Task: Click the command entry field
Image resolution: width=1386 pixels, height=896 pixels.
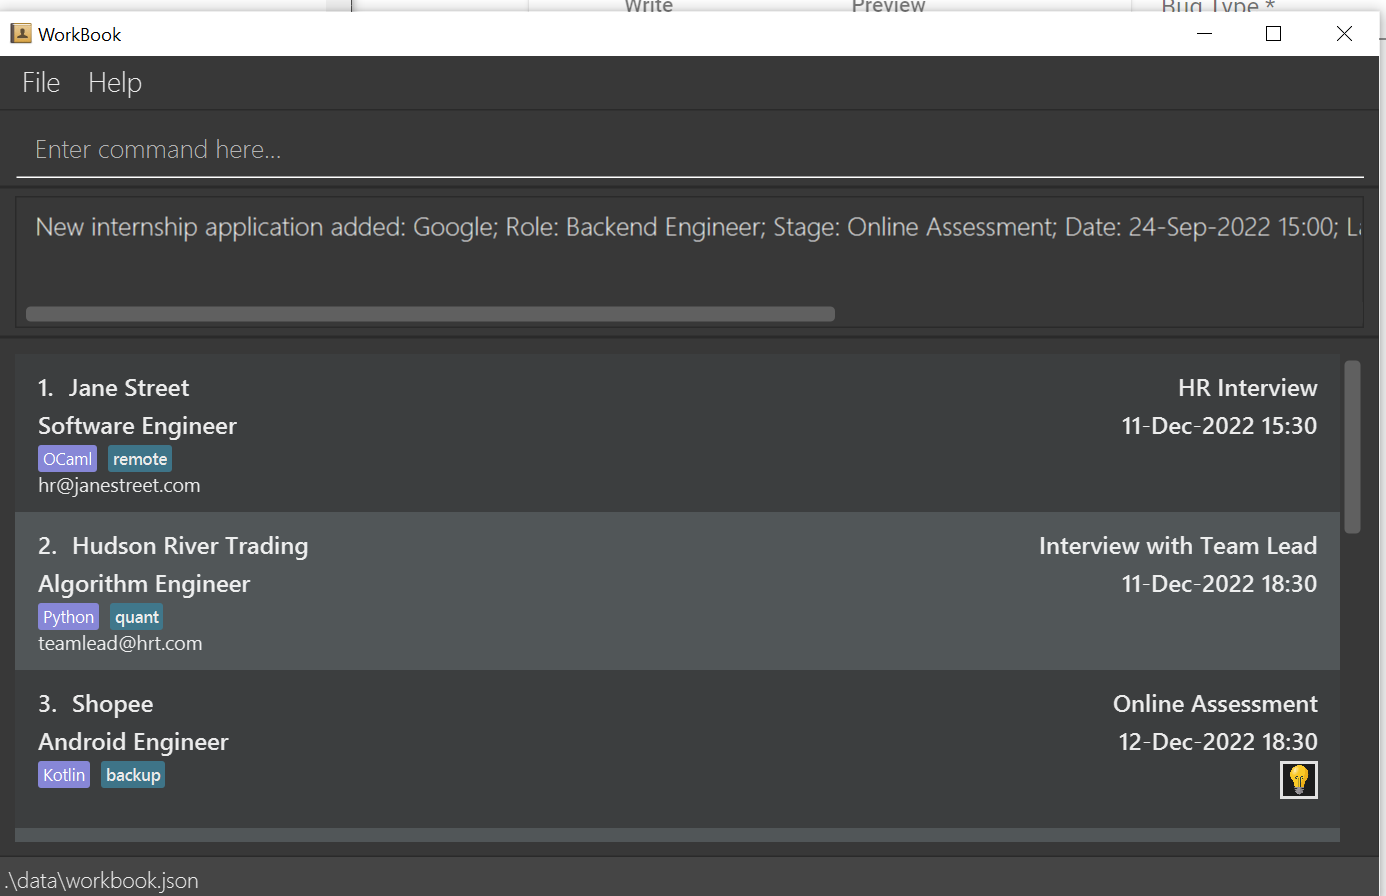Action: [690, 149]
